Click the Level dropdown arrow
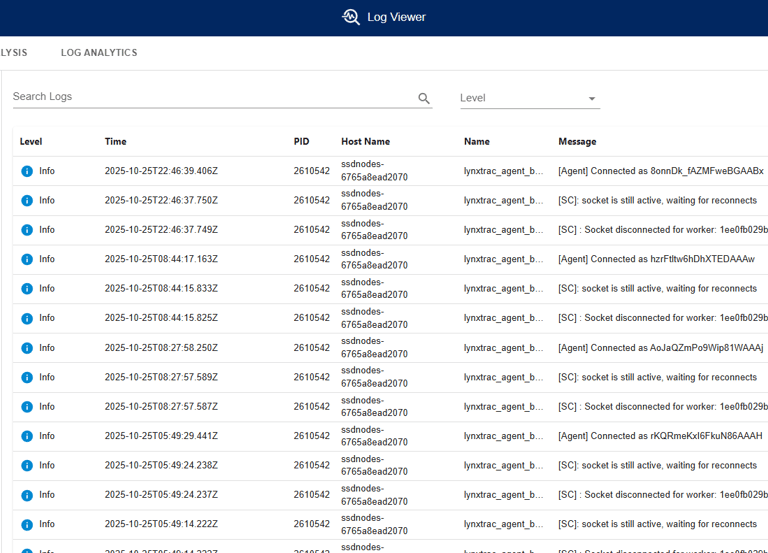 [592, 98]
